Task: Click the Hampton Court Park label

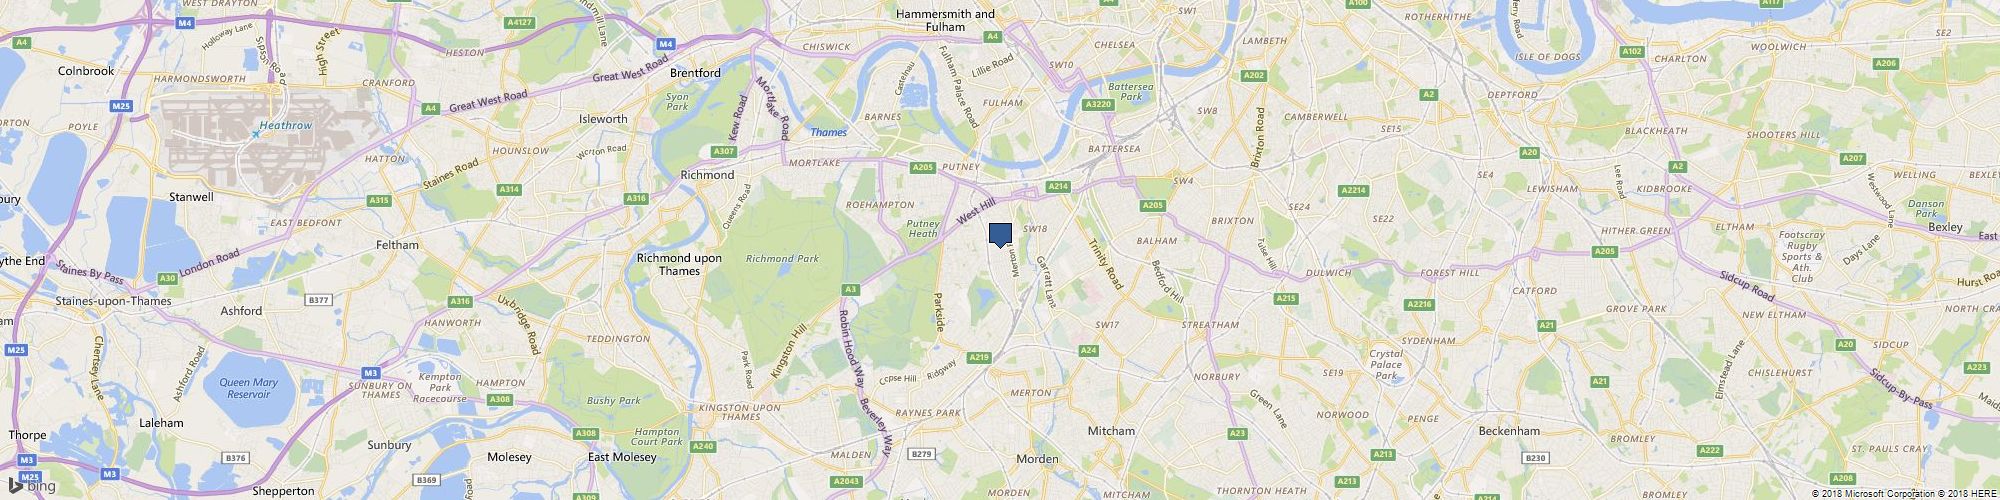Action: 658,436
